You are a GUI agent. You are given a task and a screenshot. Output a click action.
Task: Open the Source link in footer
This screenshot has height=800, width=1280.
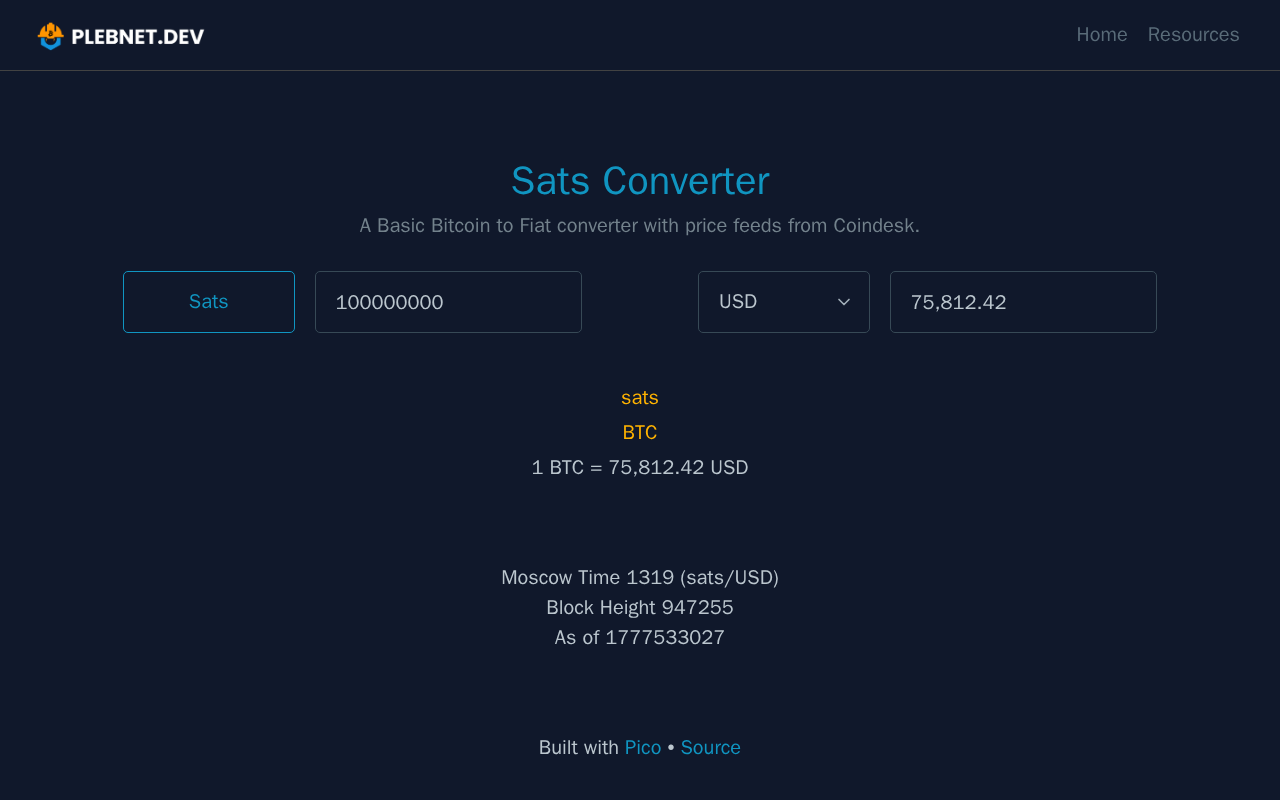pos(711,748)
